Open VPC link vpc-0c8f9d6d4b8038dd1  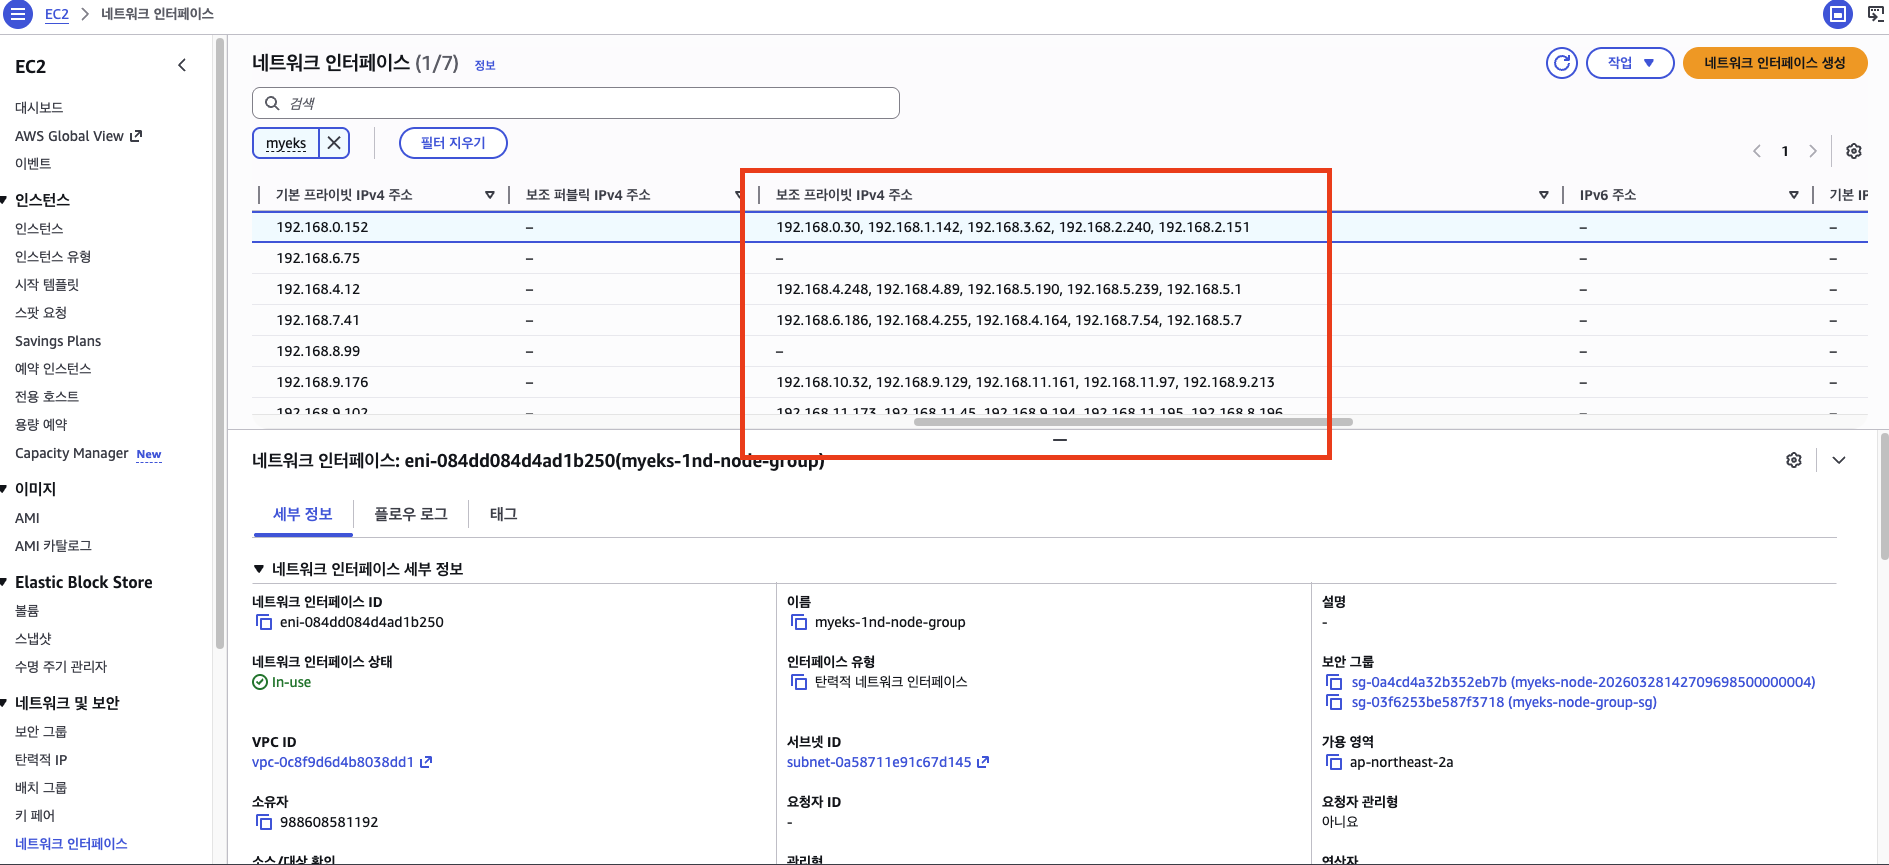click(333, 762)
